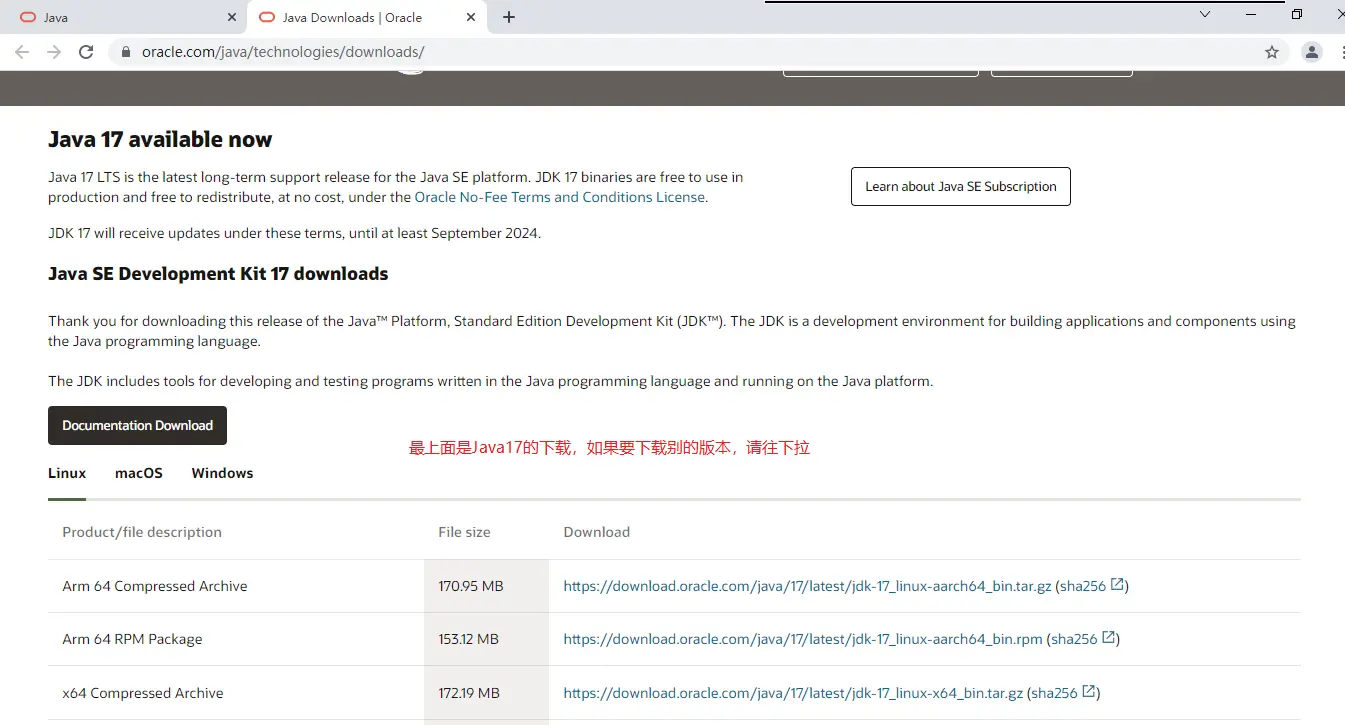Click the Documentation Download button

(x=137, y=425)
